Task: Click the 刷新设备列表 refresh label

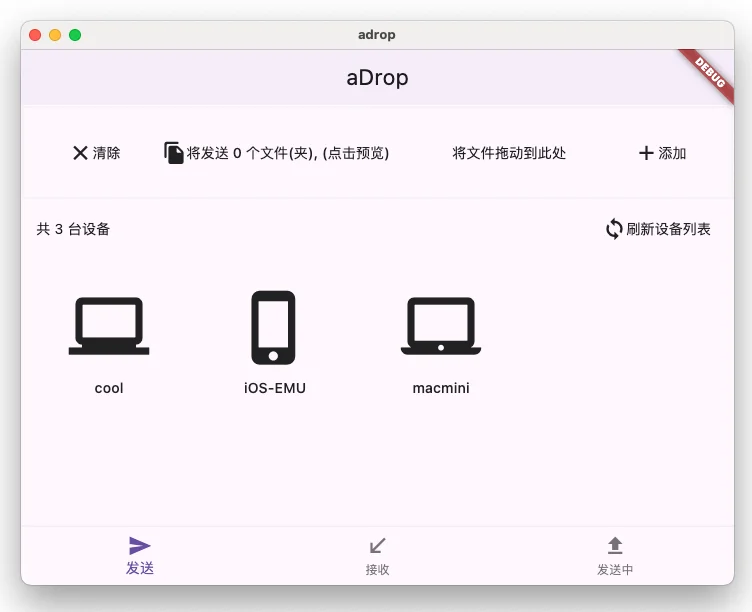Action: (x=668, y=229)
